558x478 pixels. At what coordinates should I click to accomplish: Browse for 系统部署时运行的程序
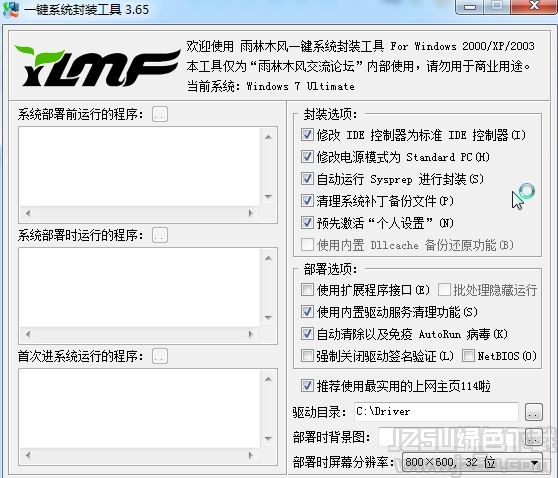pos(160,235)
